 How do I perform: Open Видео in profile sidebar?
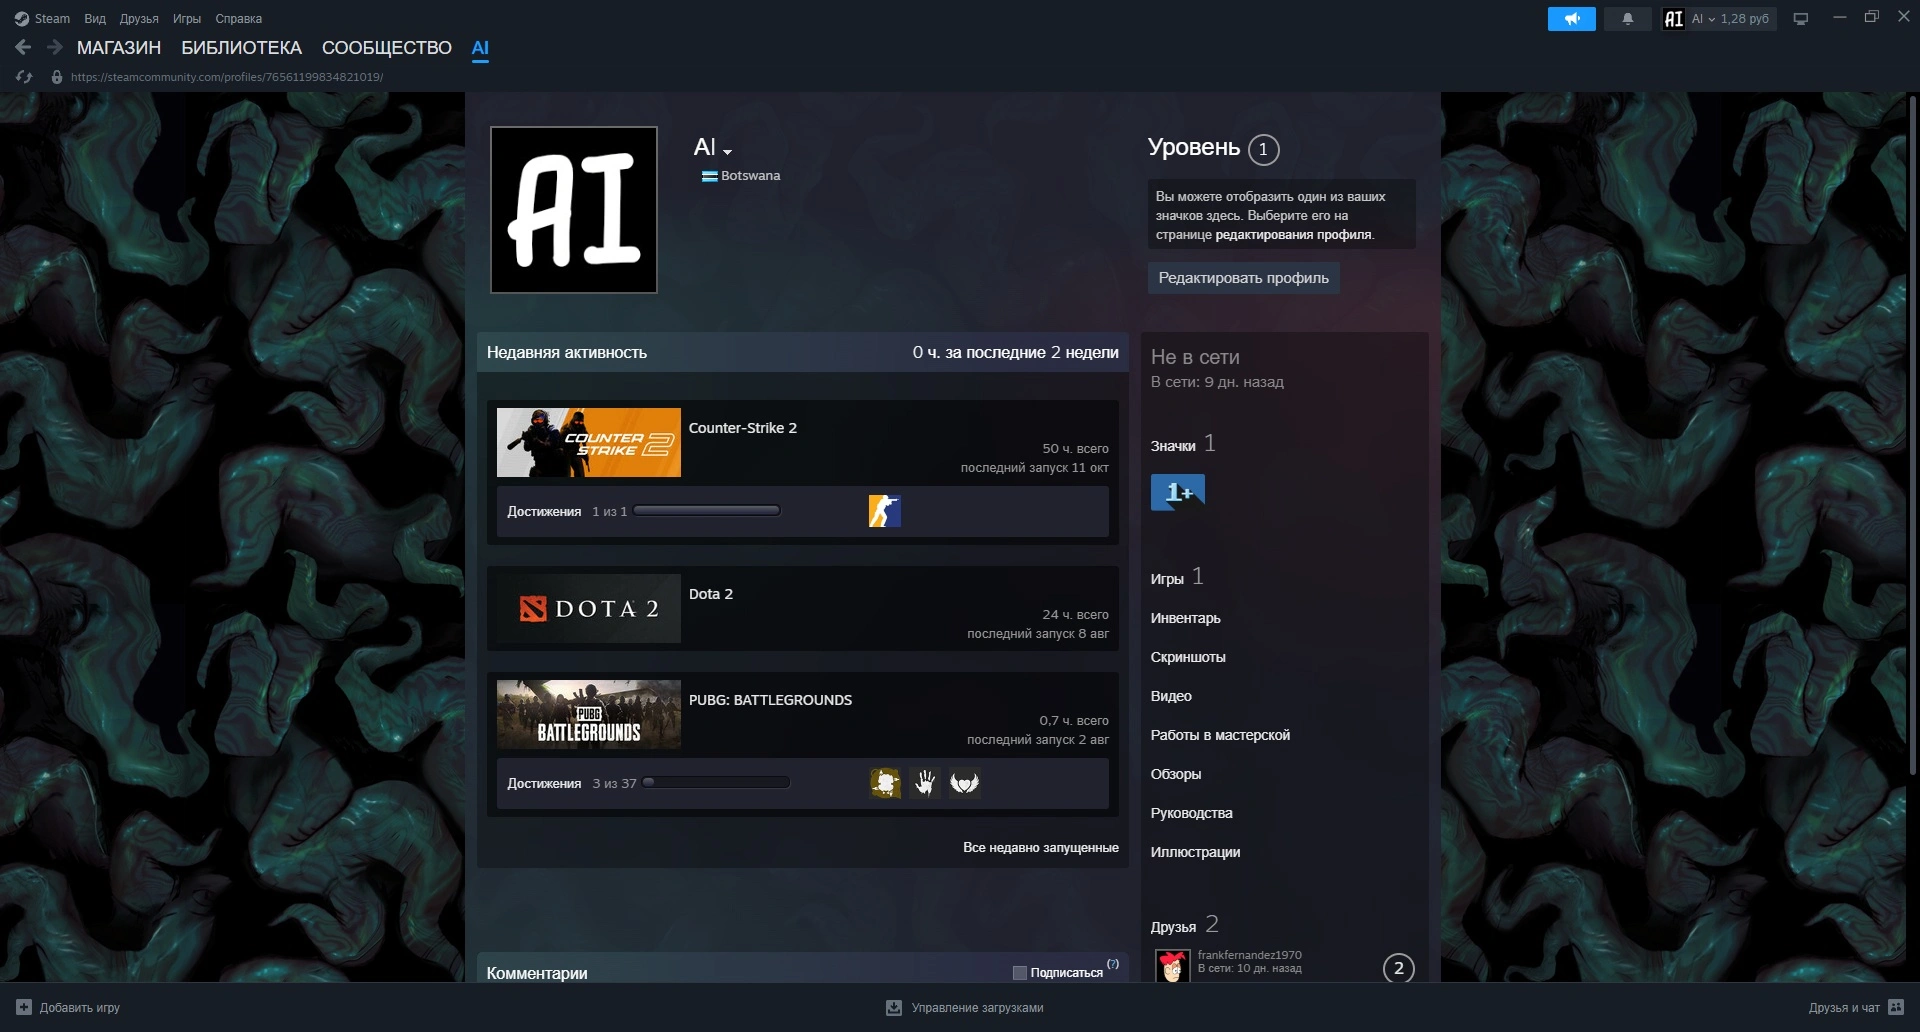coord(1171,696)
